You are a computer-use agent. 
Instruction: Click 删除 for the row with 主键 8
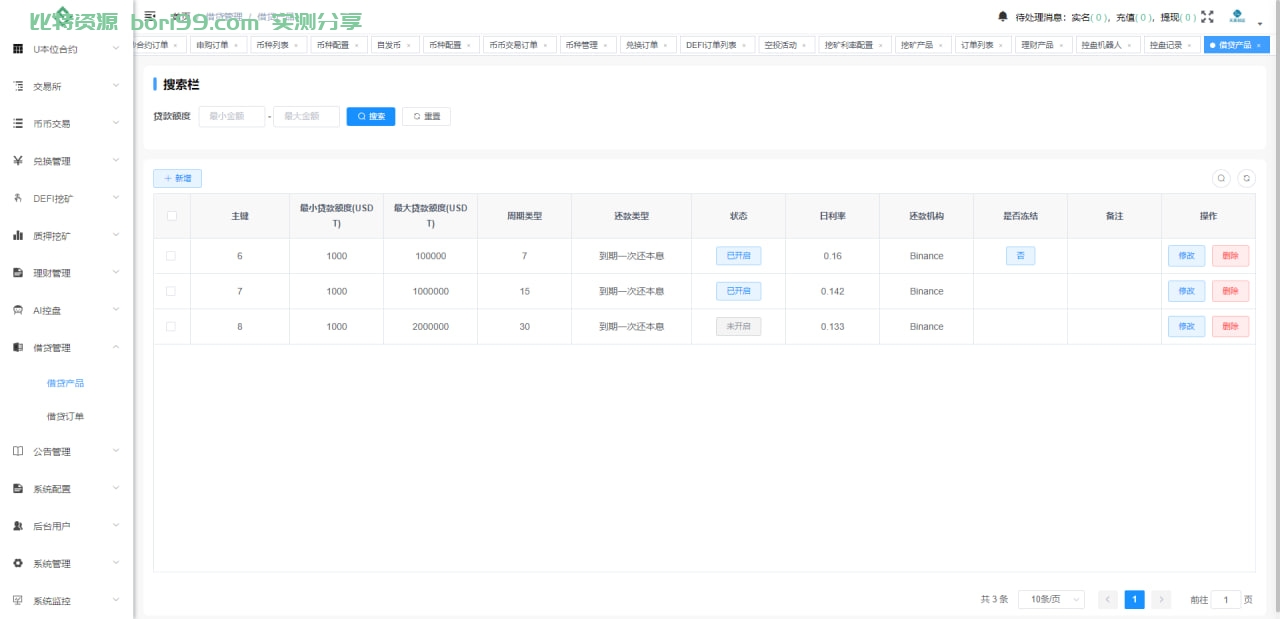click(1230, 326)
